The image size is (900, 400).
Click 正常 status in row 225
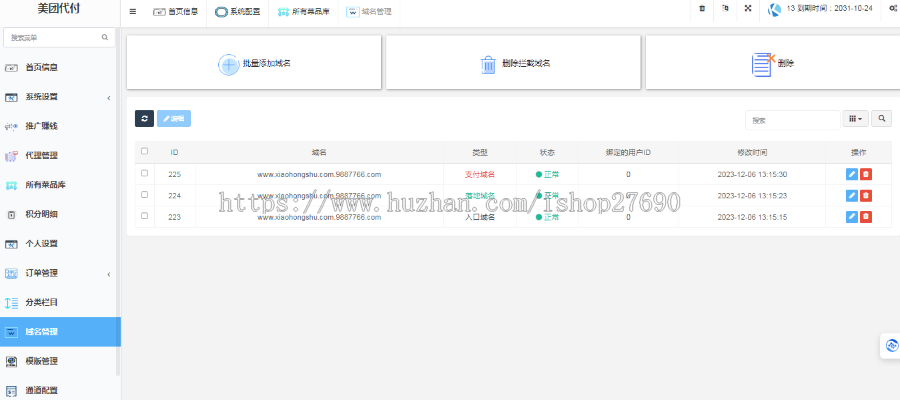(548, 174)
